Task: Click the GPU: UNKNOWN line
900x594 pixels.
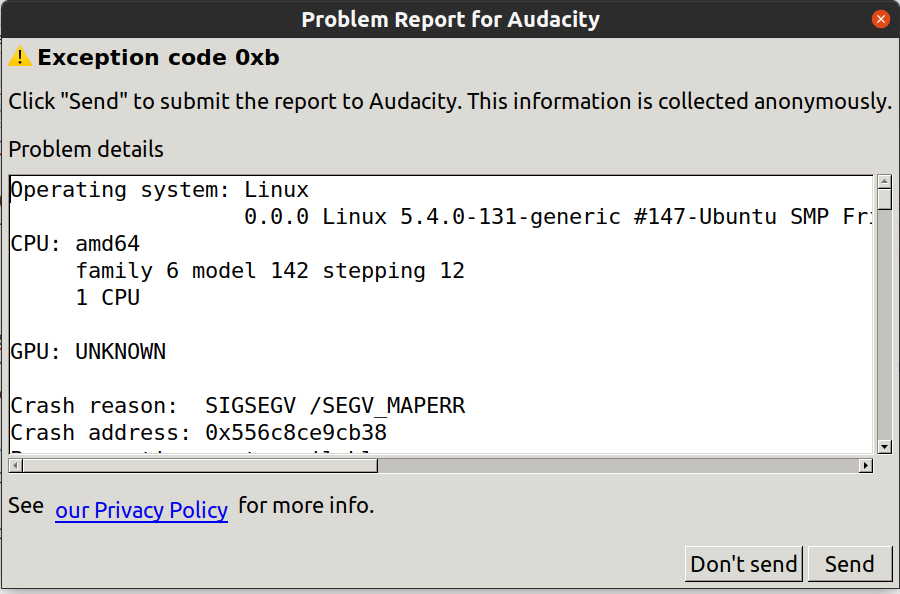Action: (88, 352)
